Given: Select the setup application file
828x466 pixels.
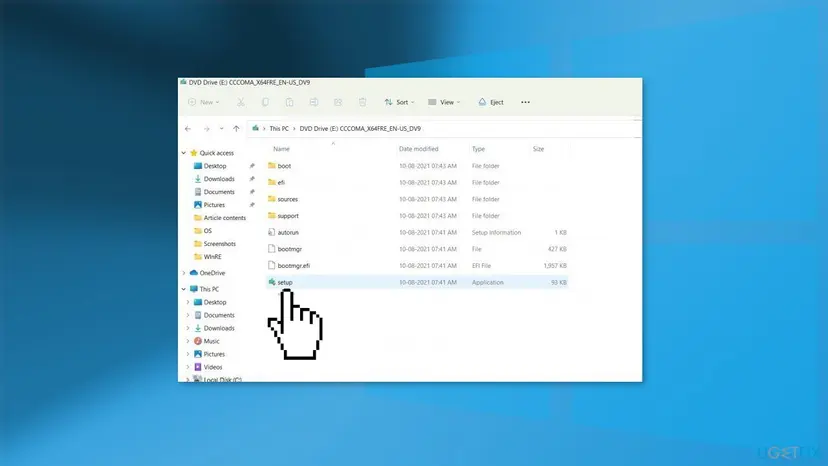Looking at the screenshot, I should (x=417, y=282).
